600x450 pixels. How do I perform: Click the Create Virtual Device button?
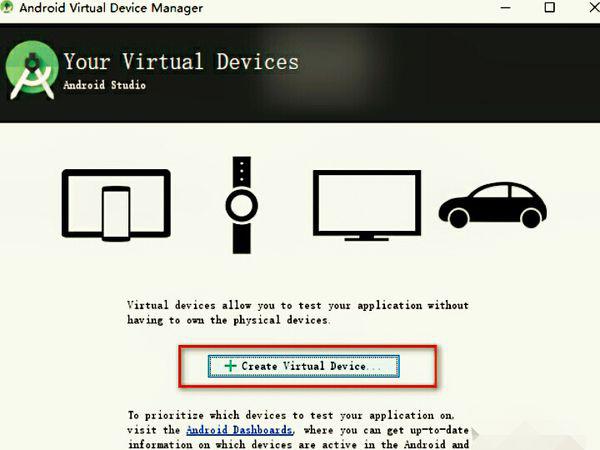point(303,366)
